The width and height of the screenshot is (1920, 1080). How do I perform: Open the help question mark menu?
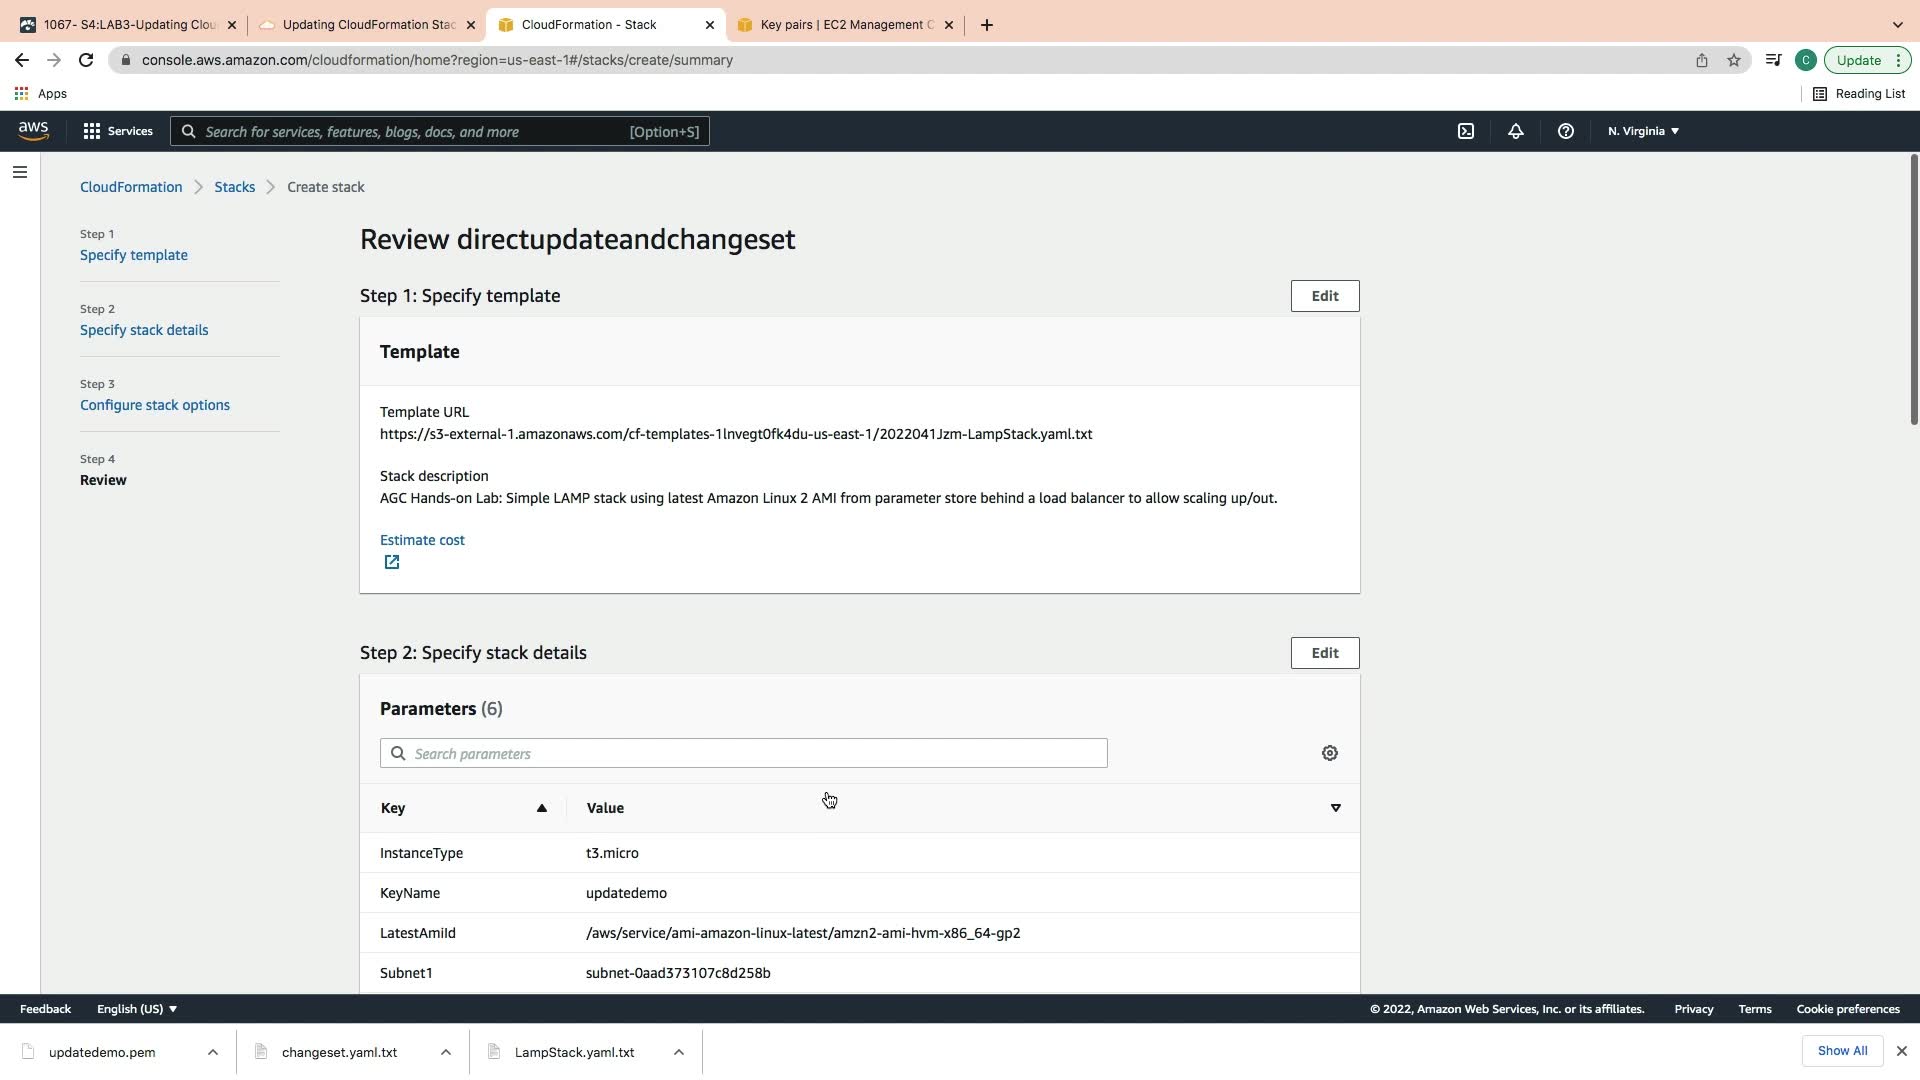(x=1566, y=131)
